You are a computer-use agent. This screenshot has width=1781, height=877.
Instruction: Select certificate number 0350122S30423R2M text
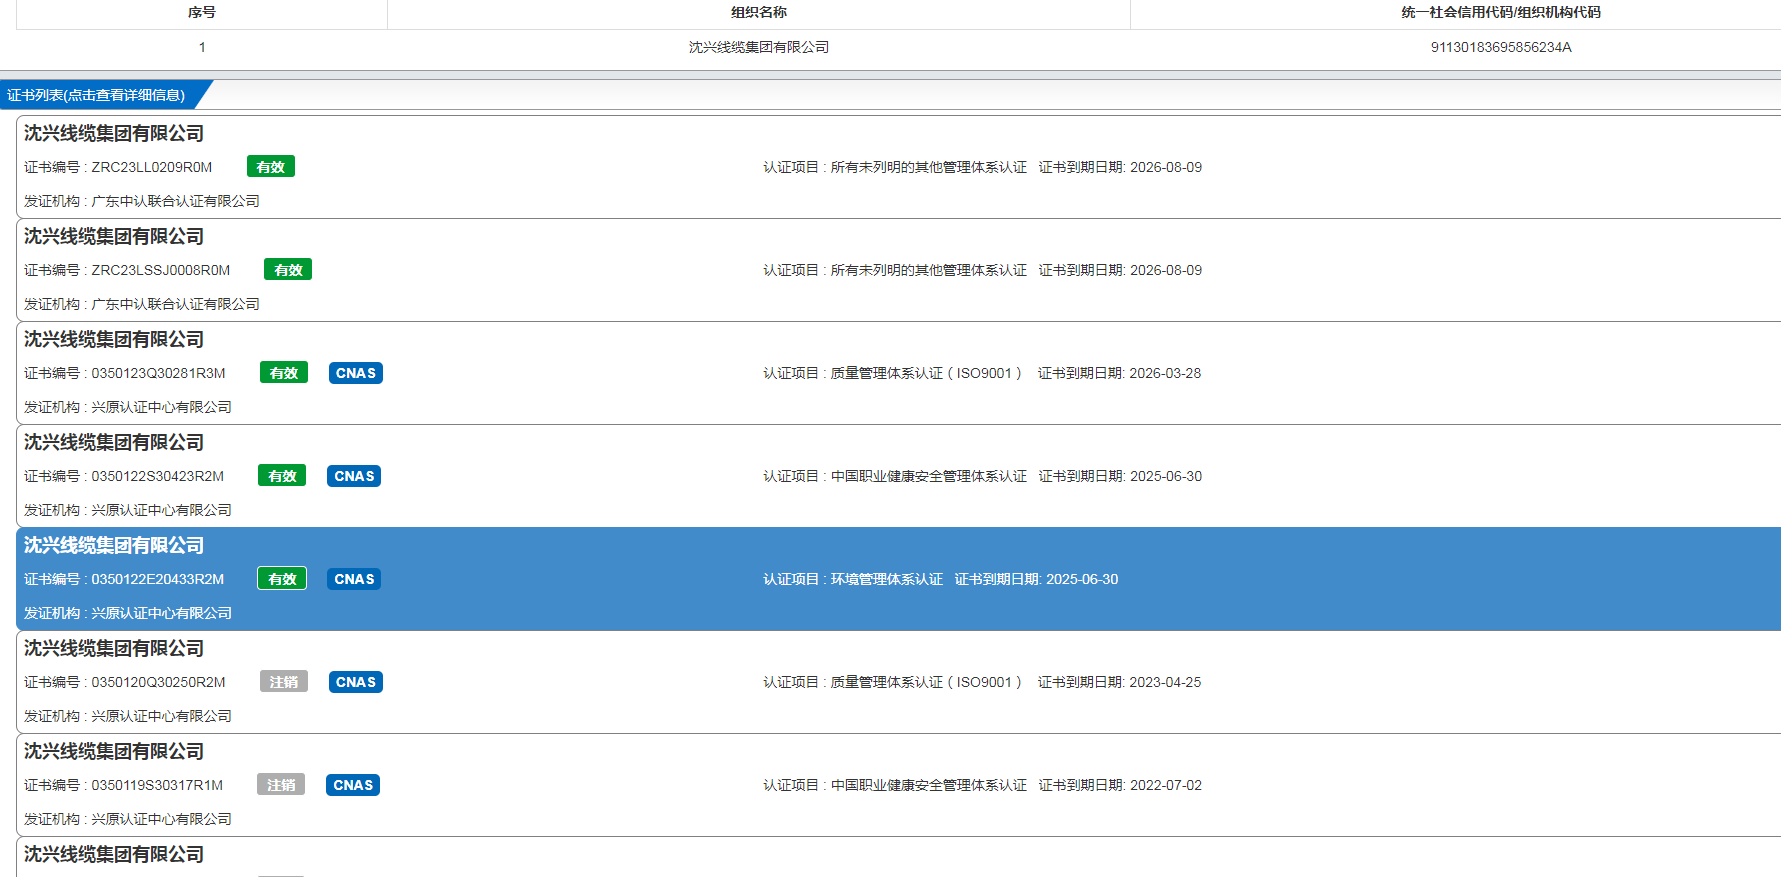(x=158, y=476)
